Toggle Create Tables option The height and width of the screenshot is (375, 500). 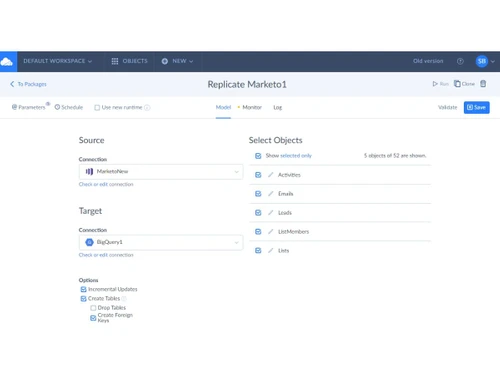83,299
